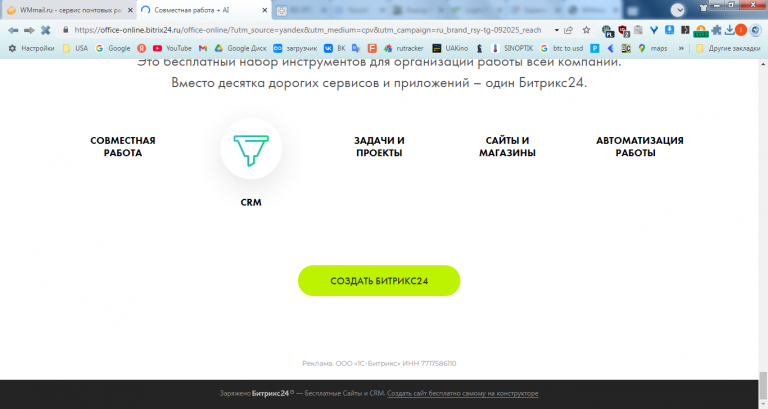Click the URL address bar field
This screenshot has height=409, width=768.
308,30
